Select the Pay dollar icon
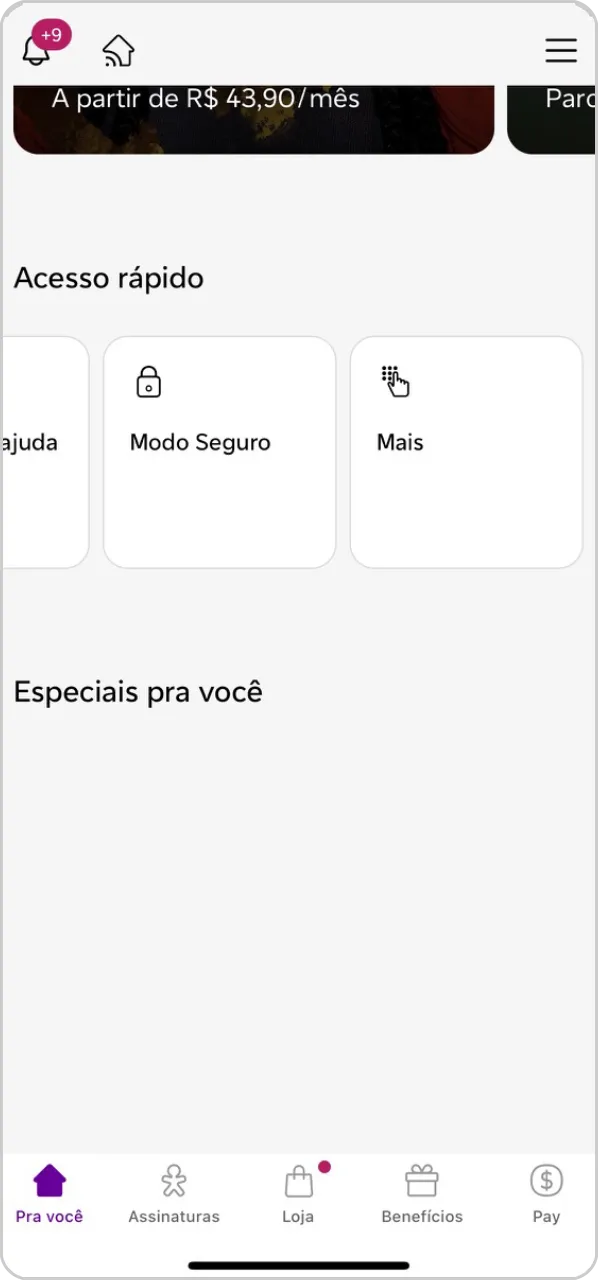This screenshot has width=598, height=1280. (x=546, y=1180)
